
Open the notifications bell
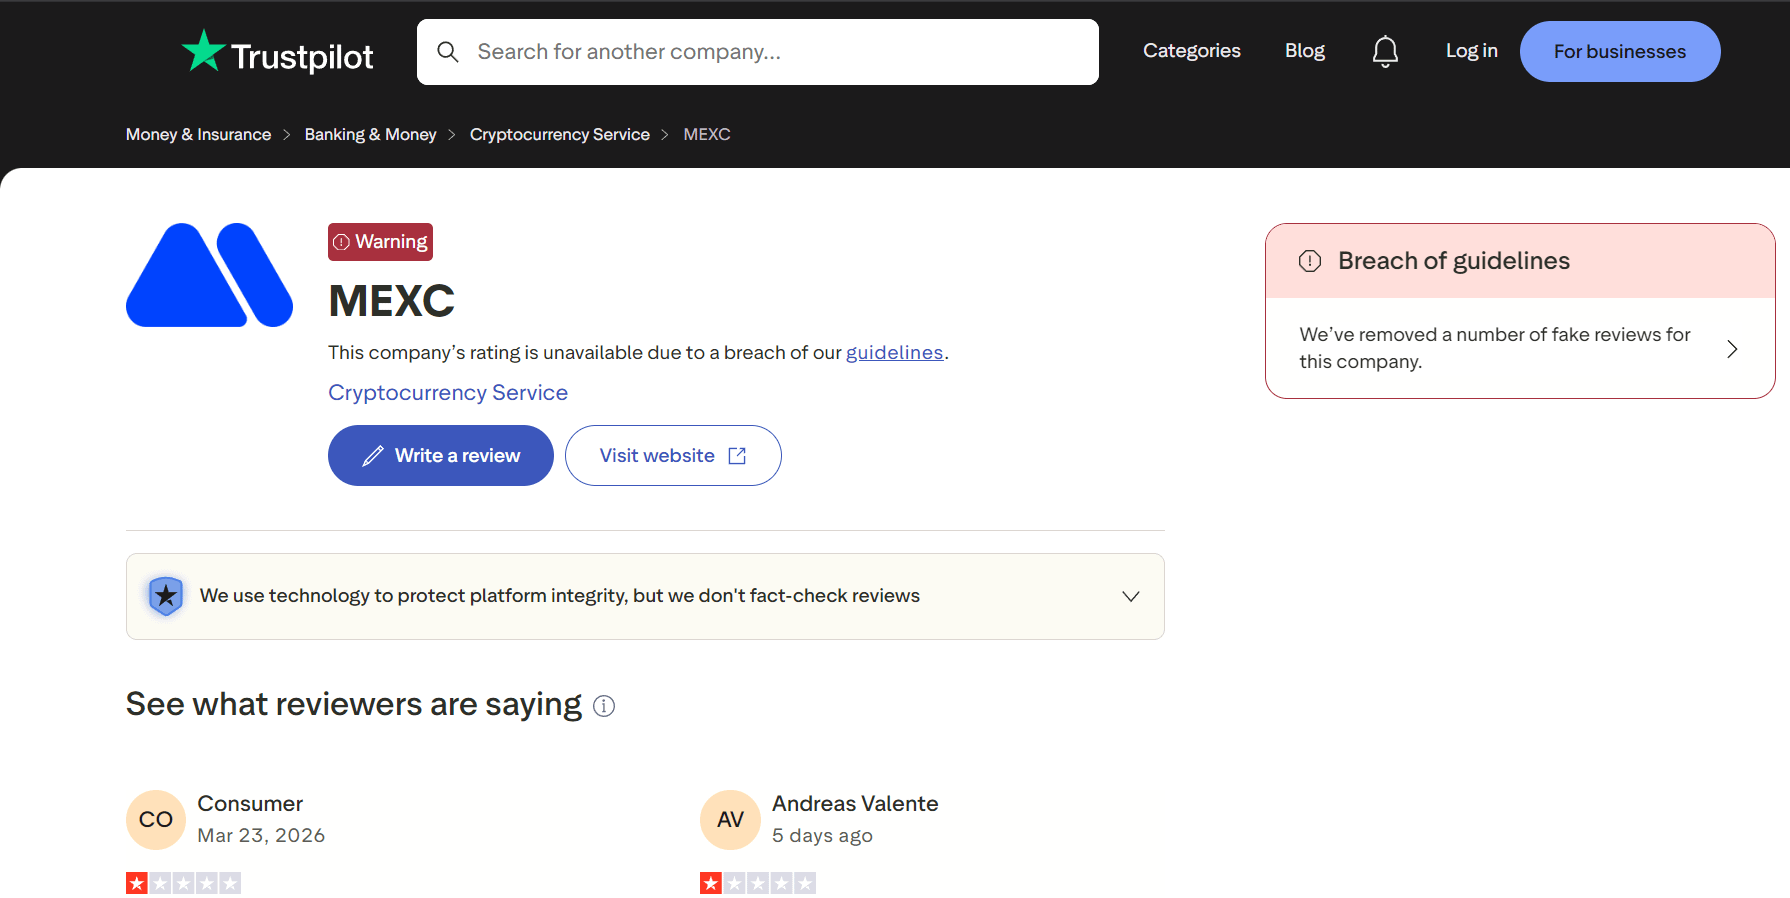[x=1385, y=51]
